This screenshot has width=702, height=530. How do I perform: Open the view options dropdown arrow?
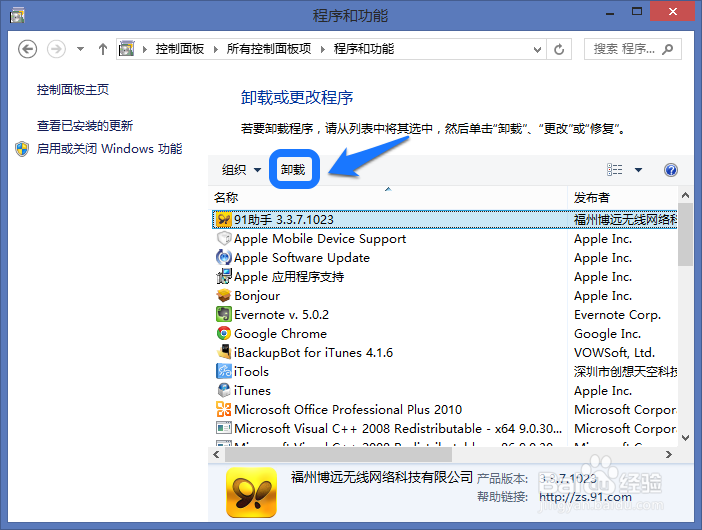(x=638, y=170)
